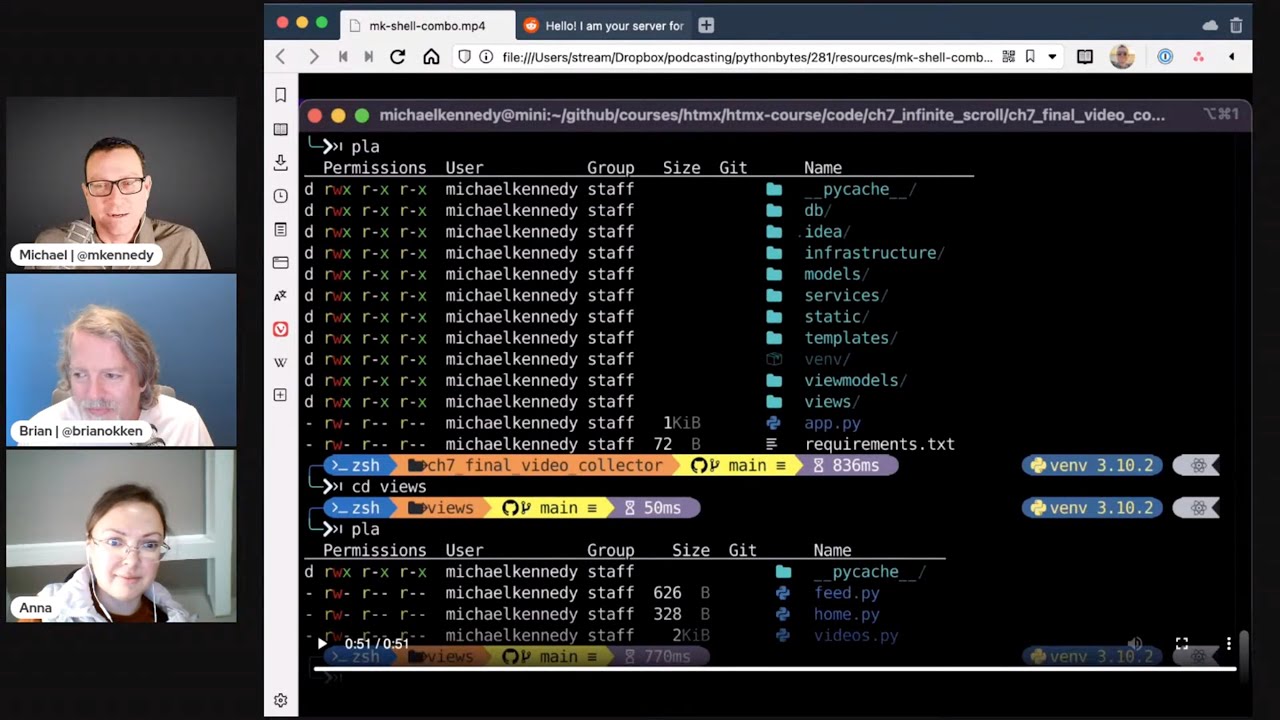Click the 'db/' folder name
Image resolution: width=1280 pixels, height=720 pixels.
817,210
